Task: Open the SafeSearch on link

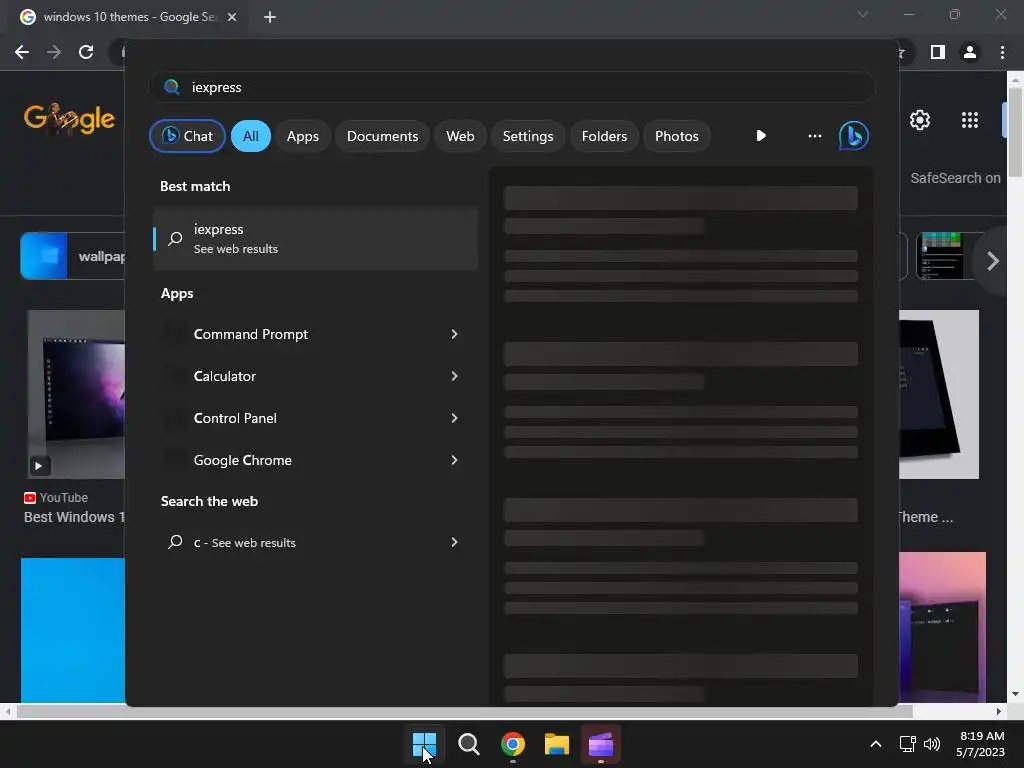Action: click(955, 178)
